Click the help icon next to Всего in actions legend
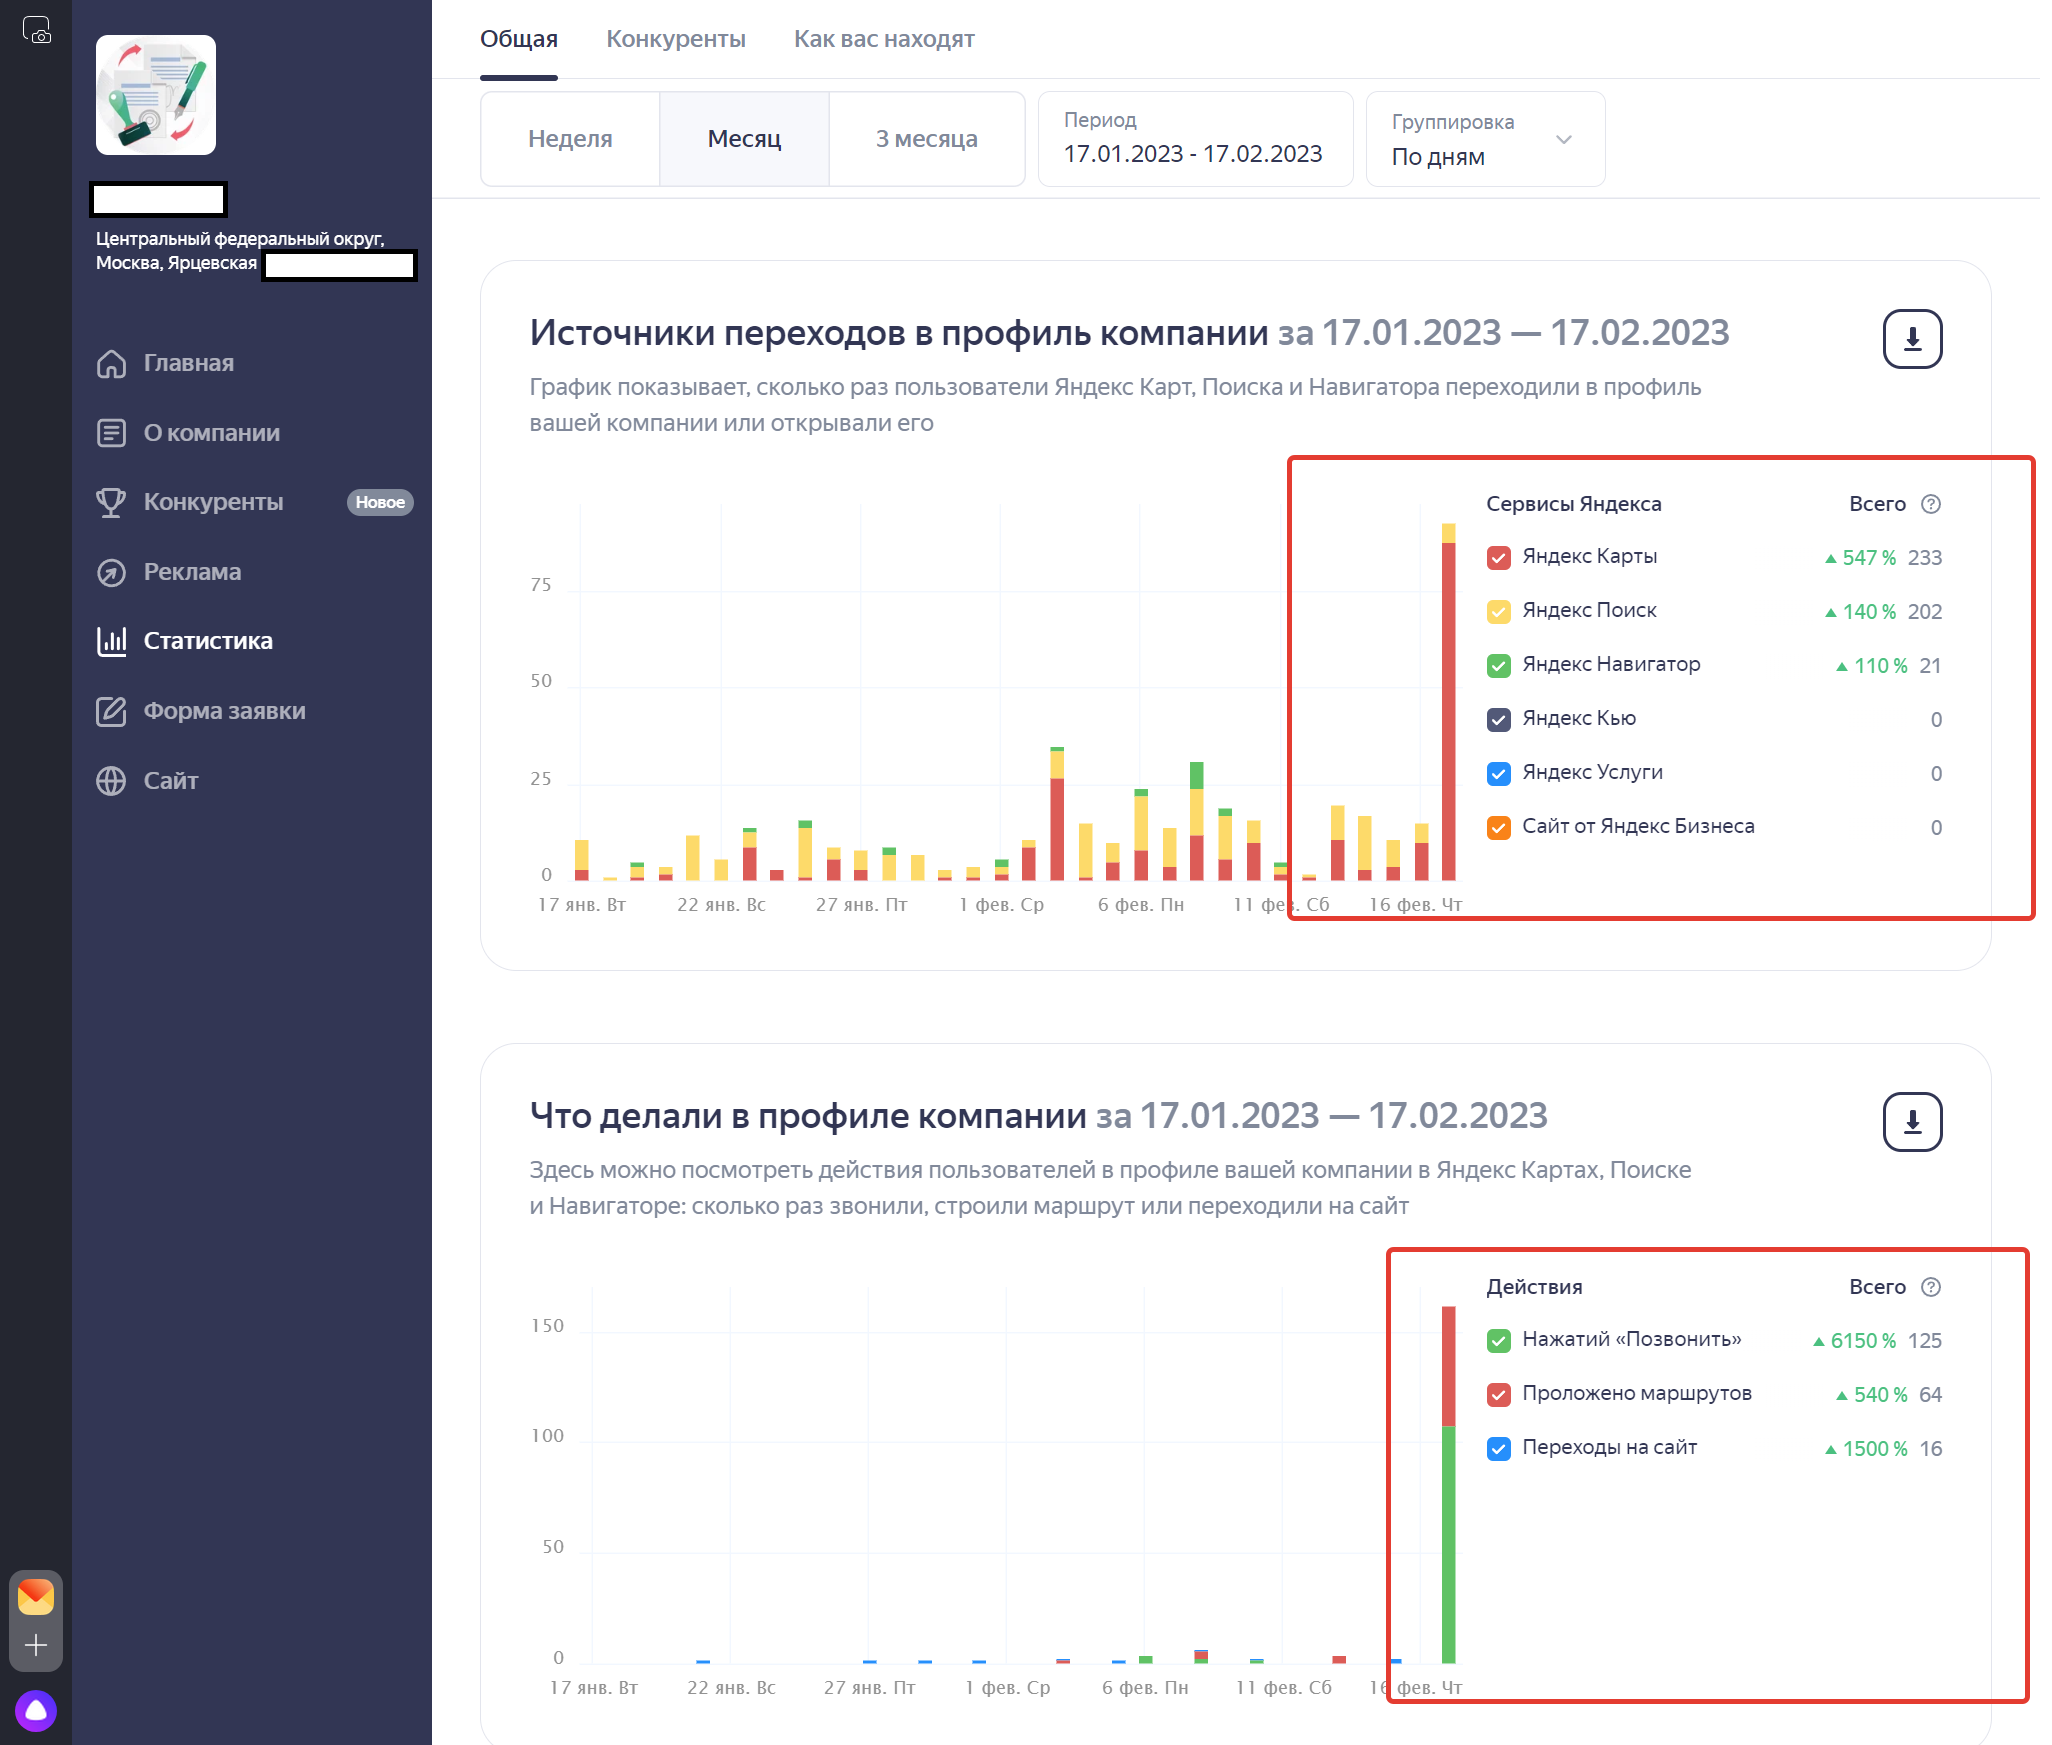This screenshot has width=2052, height=1745. coord(1931,1287)
